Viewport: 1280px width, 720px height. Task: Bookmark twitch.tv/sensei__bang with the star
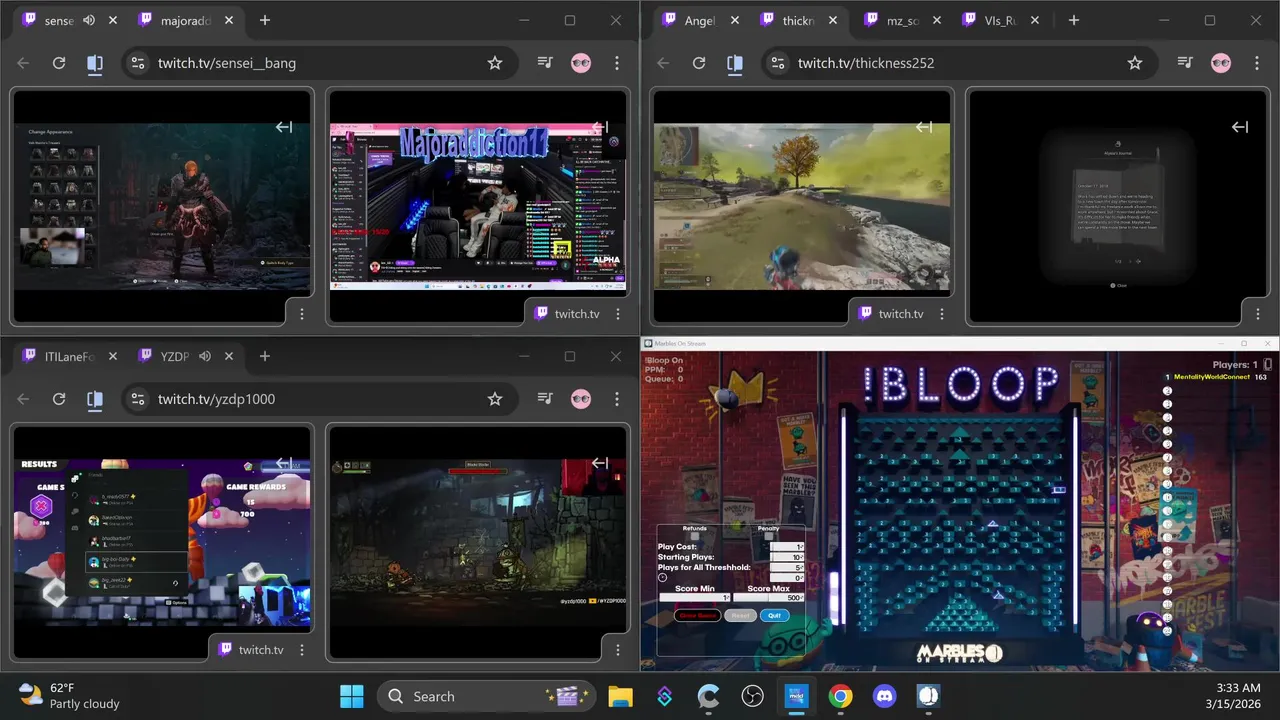coord(495,63)
